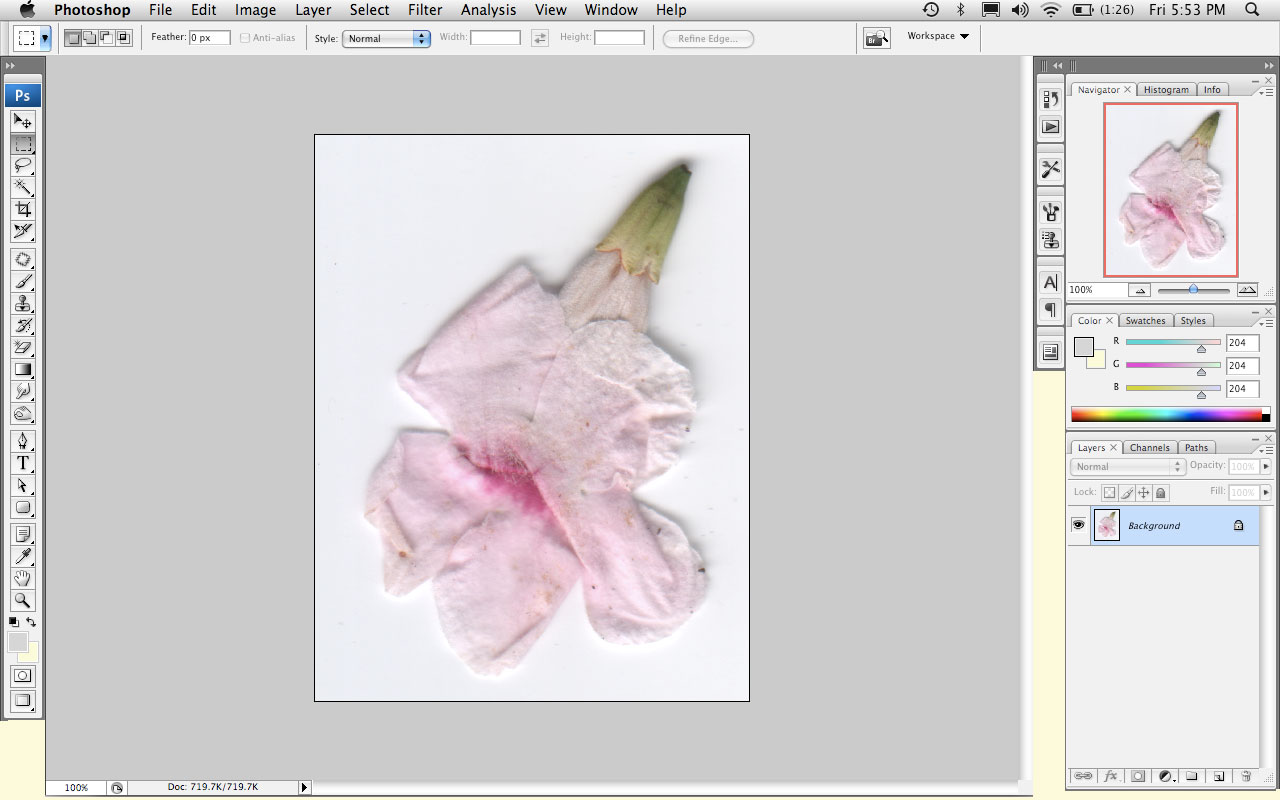Screen dimensions: 1280x800
Task: Open the Style dropdown set to Normal
Action: click(386, 38)
